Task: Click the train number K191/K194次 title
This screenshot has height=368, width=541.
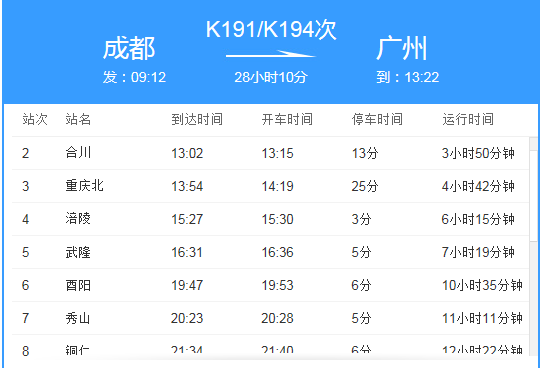Action: coord(271,30)
